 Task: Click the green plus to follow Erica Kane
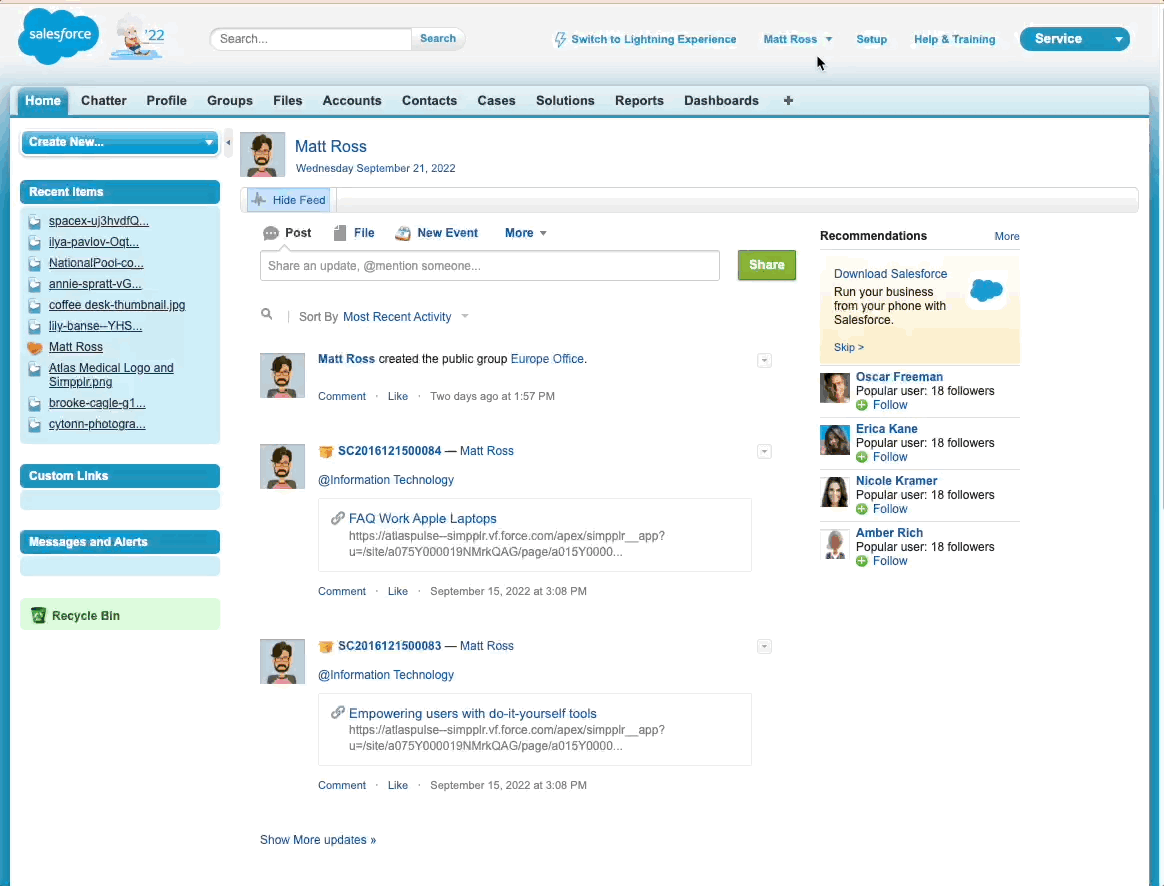(862, 457)
